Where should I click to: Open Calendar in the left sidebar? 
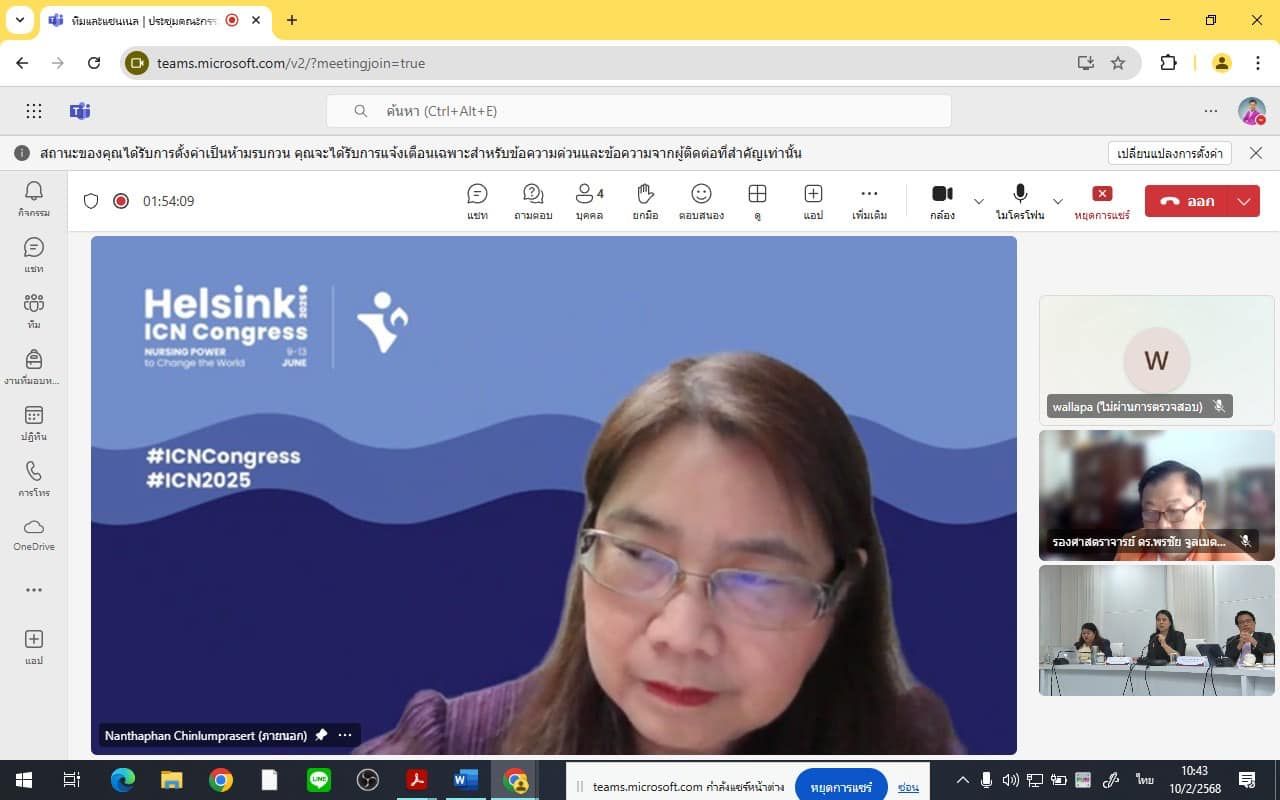34,422
